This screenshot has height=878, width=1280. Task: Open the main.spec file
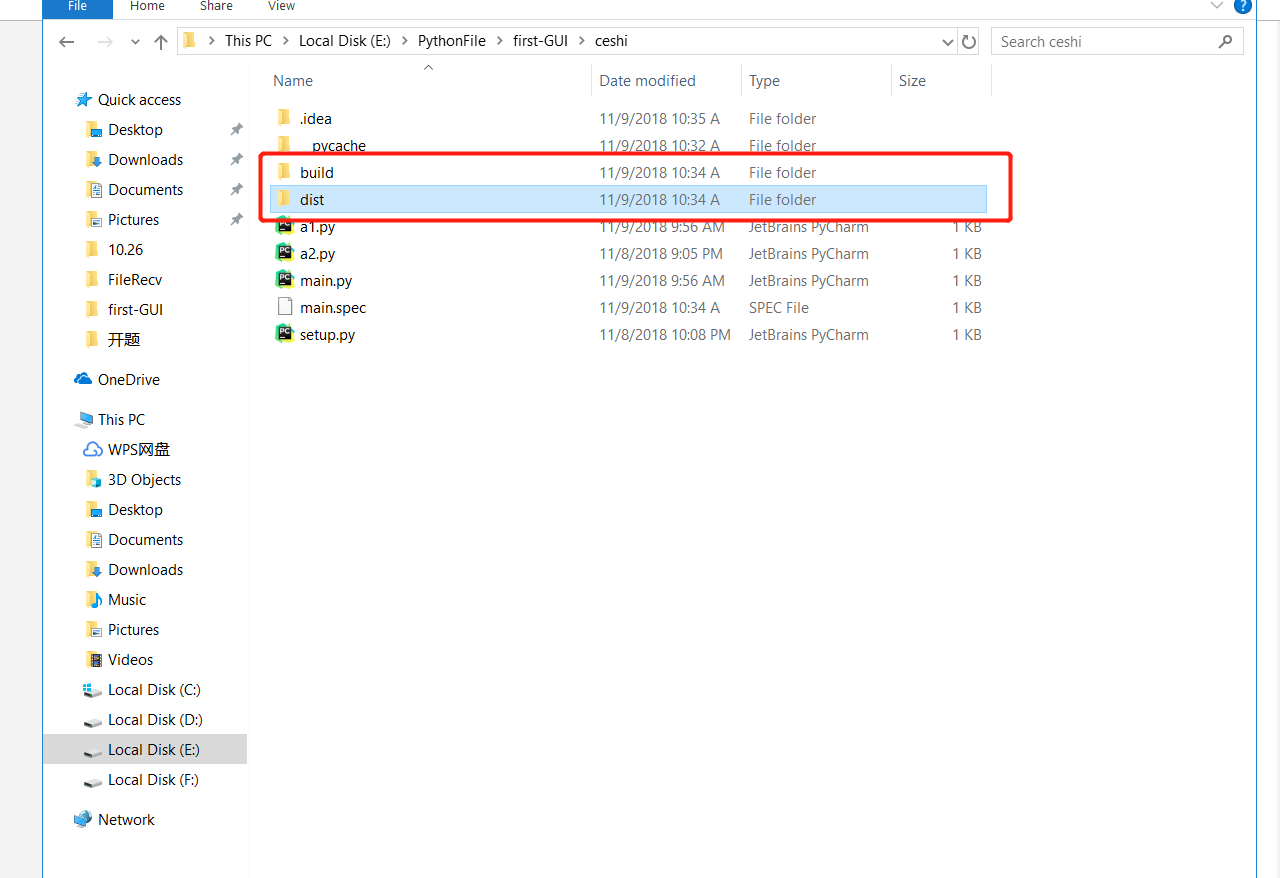[333, 307]
